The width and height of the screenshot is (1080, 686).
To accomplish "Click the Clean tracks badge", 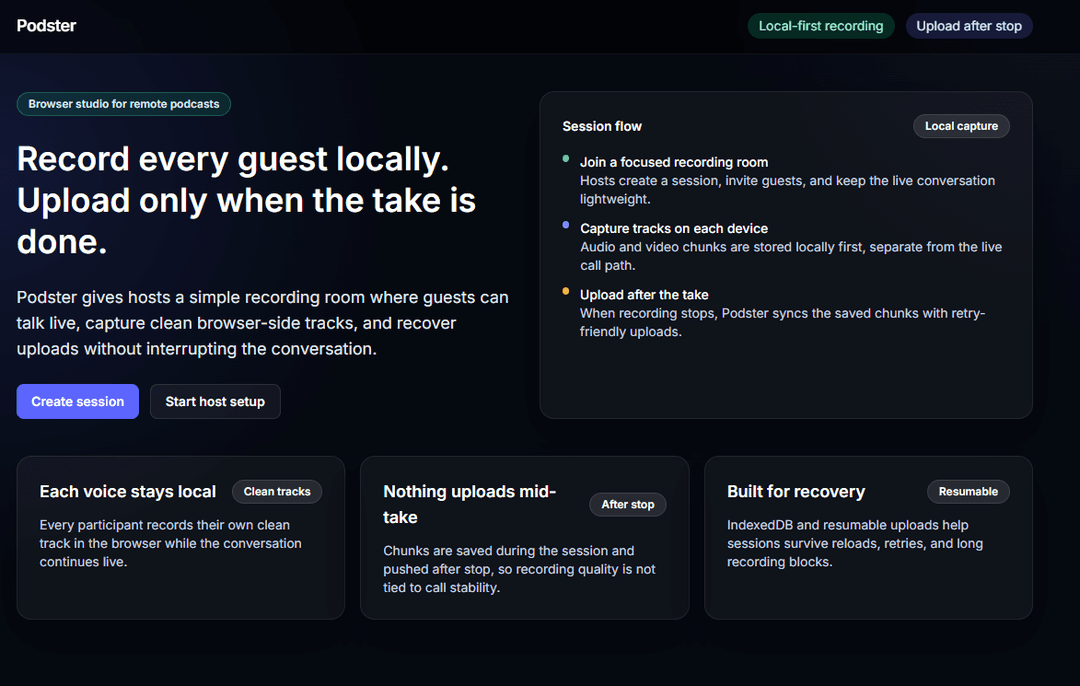I will click(x=277, y=492).
